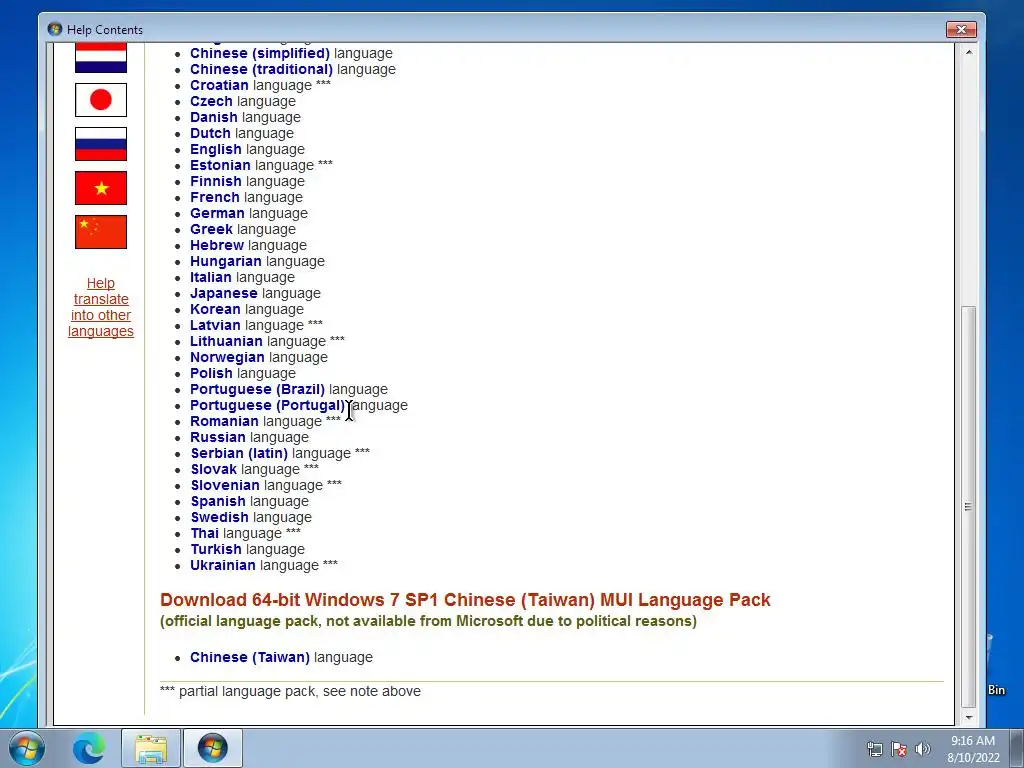Click the Netherlands flag icon
The width and height of the screenshot is (1024, 768).
(x=101, y=57)
